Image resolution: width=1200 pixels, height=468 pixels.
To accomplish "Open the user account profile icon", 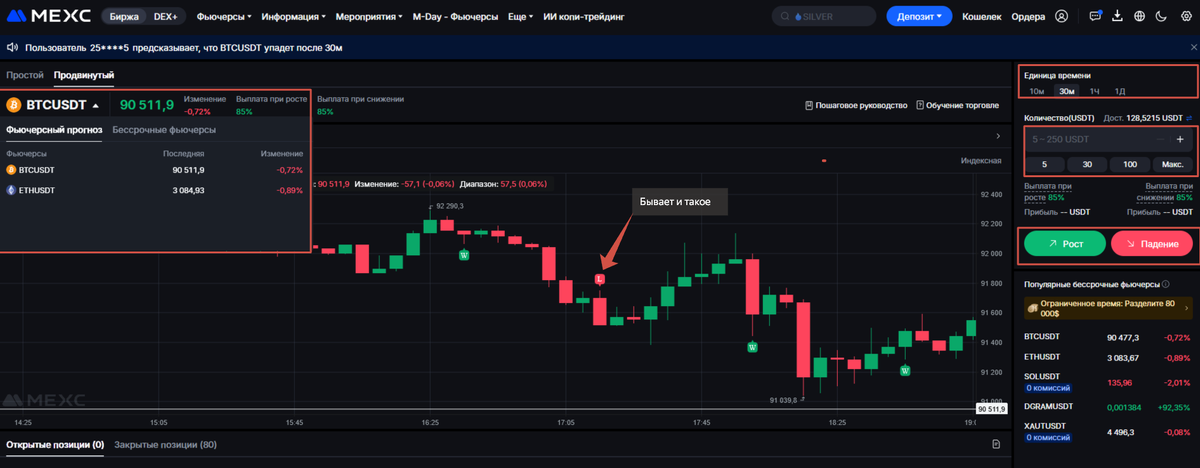I will (1061, 16).
